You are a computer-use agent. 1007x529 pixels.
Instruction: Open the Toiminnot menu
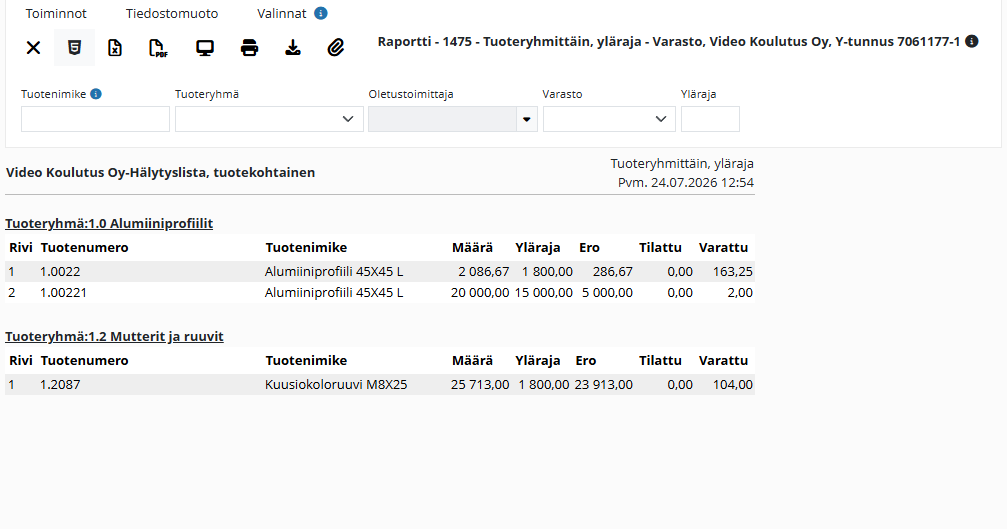[56, 13]
